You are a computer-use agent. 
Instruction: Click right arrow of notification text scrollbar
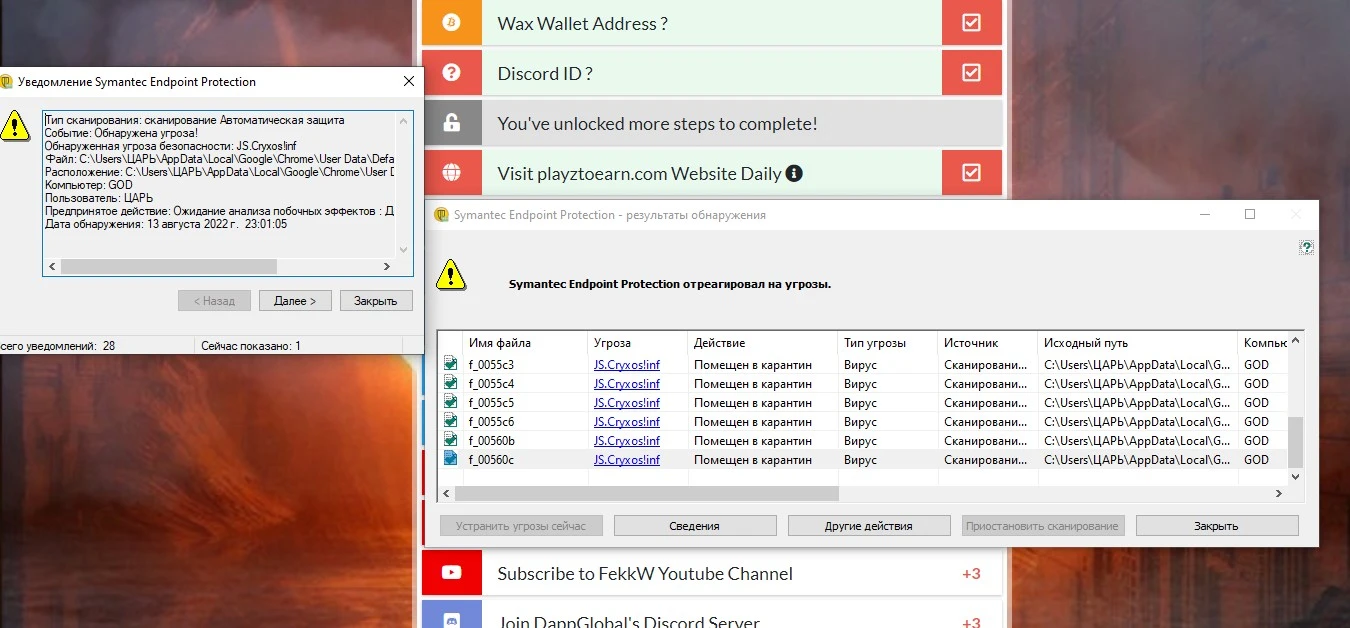pos(387,267)
